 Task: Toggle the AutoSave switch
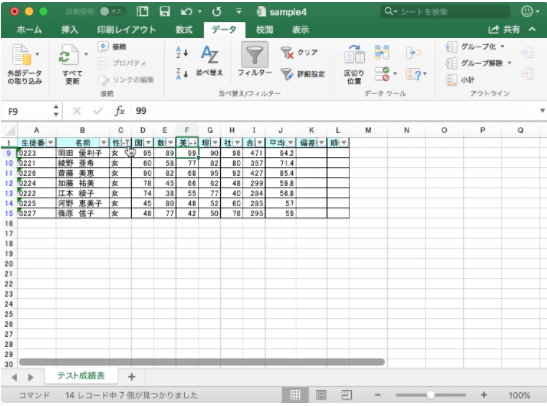[x=111, y=12]
